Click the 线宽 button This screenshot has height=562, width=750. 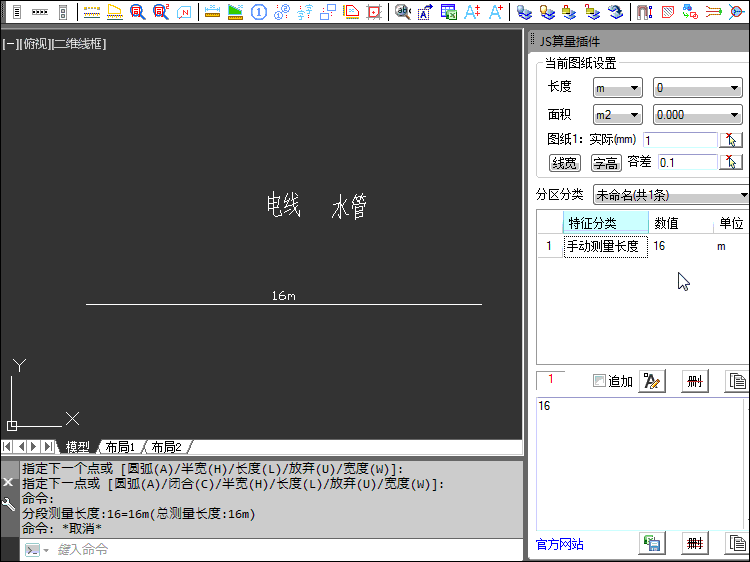point(565,163)
